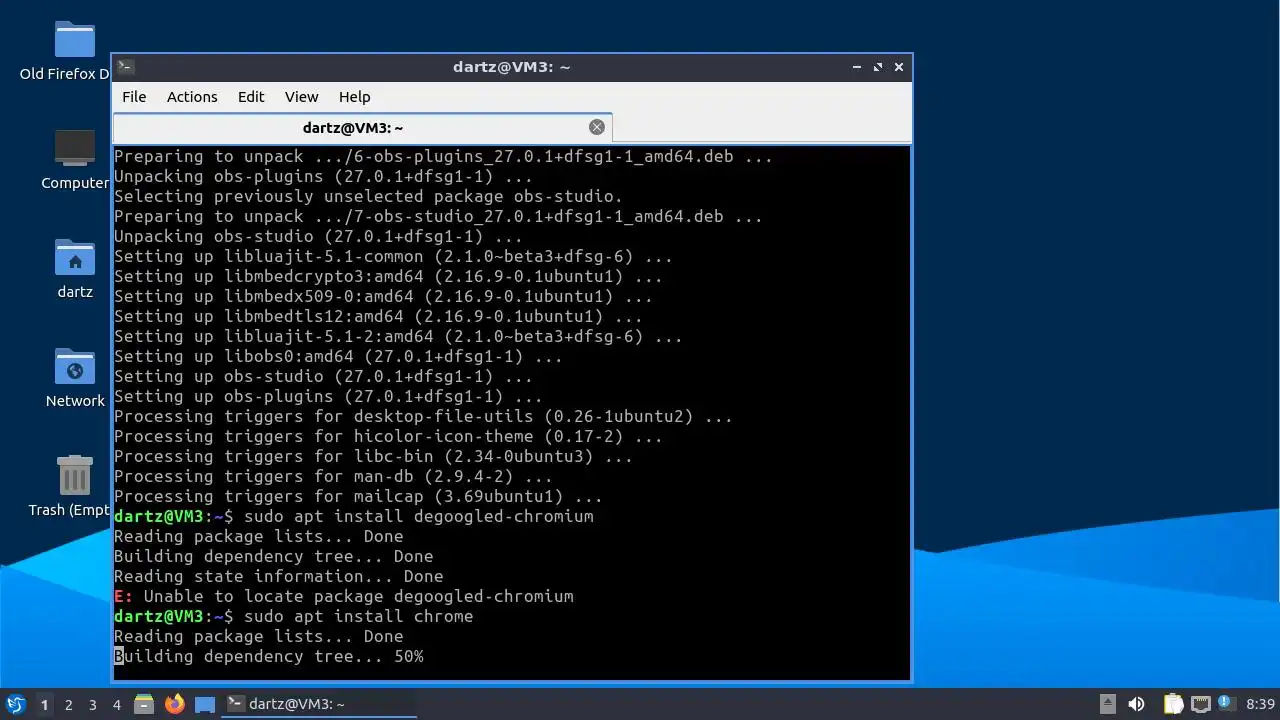Minimize the terminal window
Screen dimensions: 1280x720
click(857, 67)
